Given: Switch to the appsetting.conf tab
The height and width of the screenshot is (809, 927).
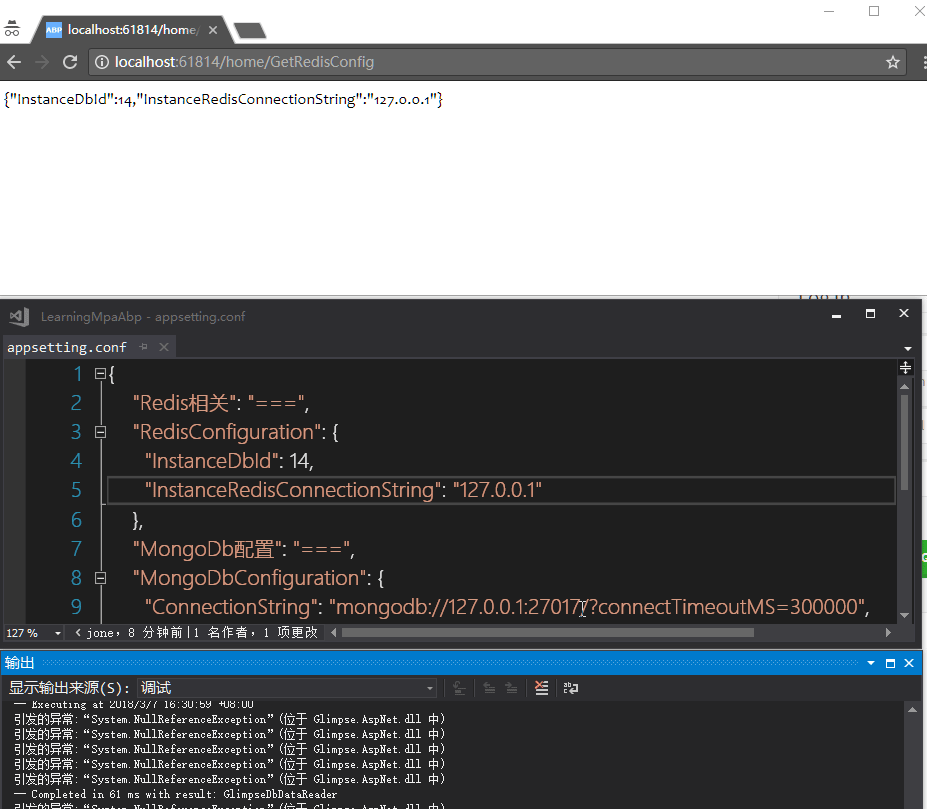Looking at the screenshot, I should pos(67,347).
